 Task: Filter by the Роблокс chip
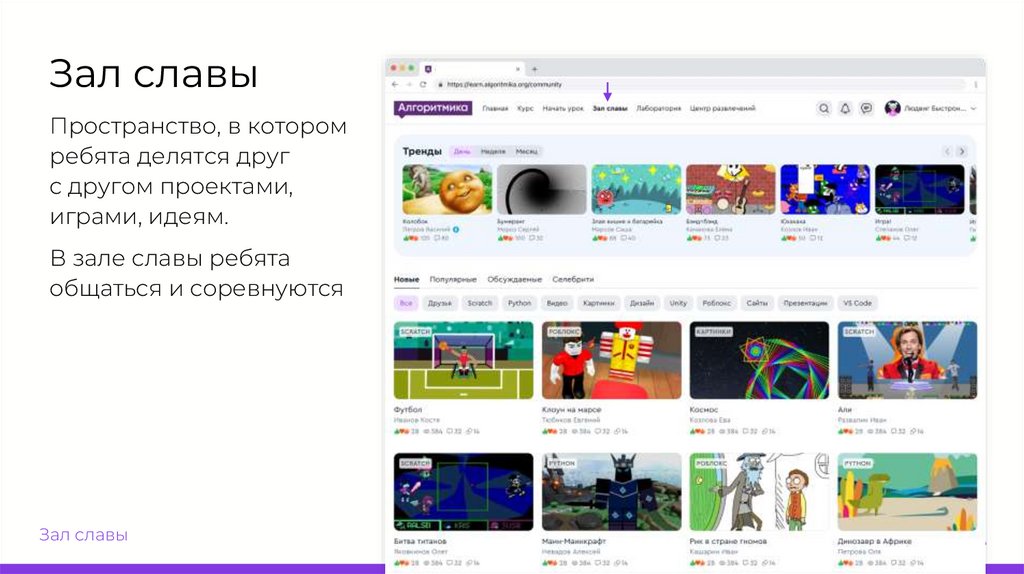pos(716,303)
